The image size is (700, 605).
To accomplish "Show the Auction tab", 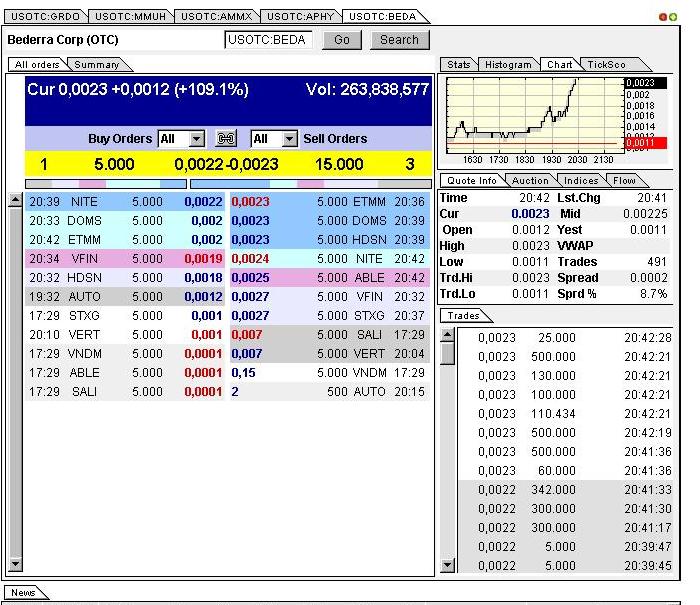I will (x=530, y=181).
